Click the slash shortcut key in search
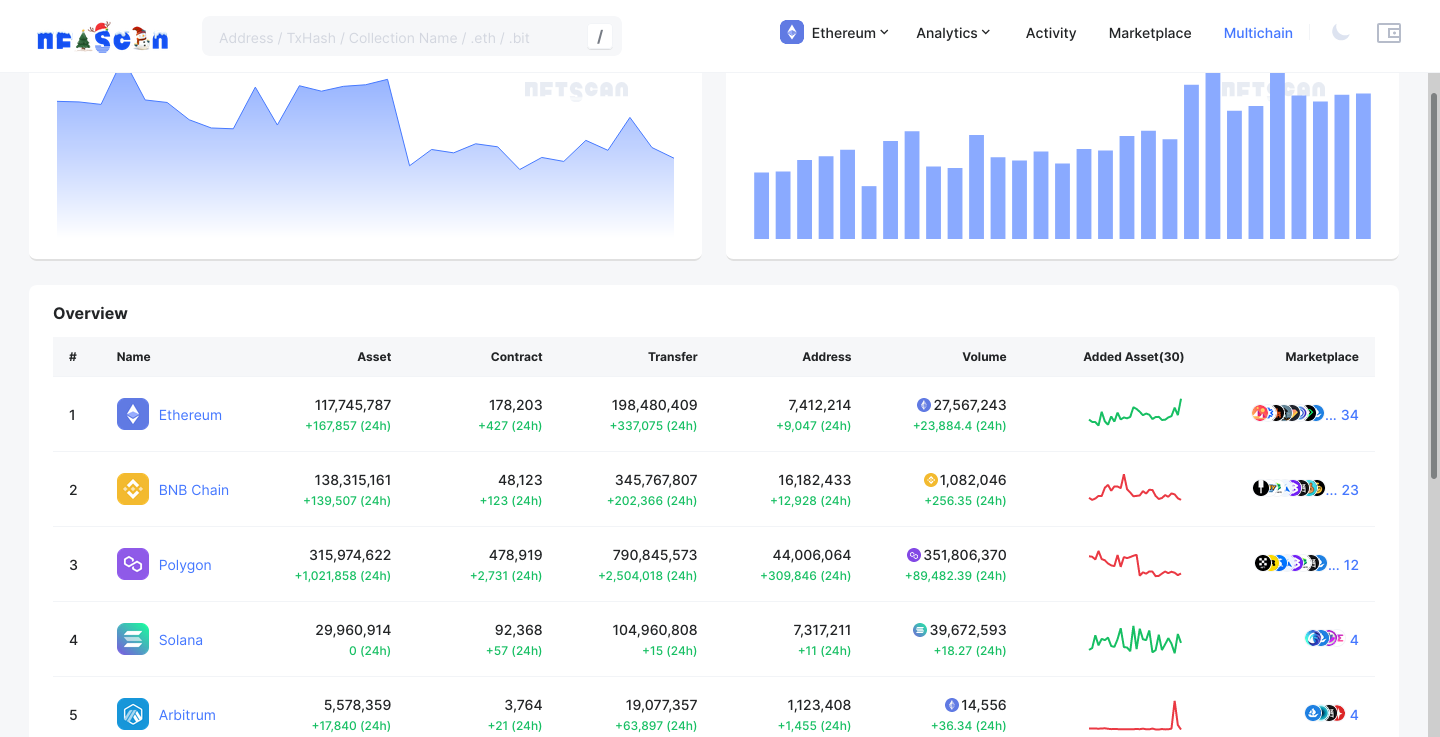 599,37
